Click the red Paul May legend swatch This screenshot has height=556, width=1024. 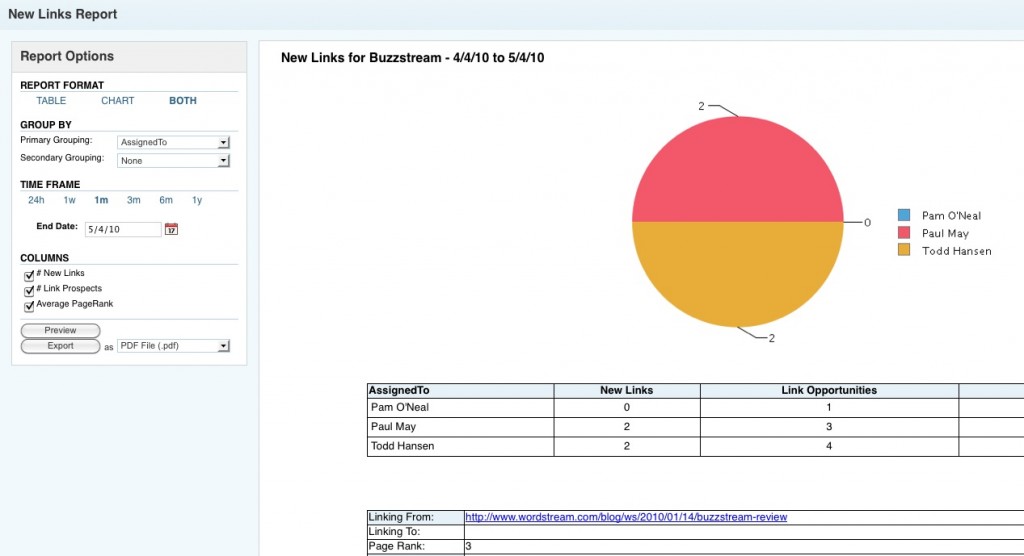coord(904,233)
